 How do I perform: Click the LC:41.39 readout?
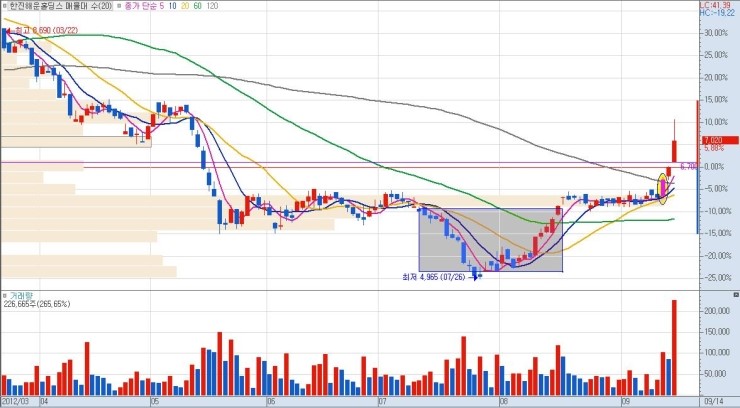tap(718, 5)
